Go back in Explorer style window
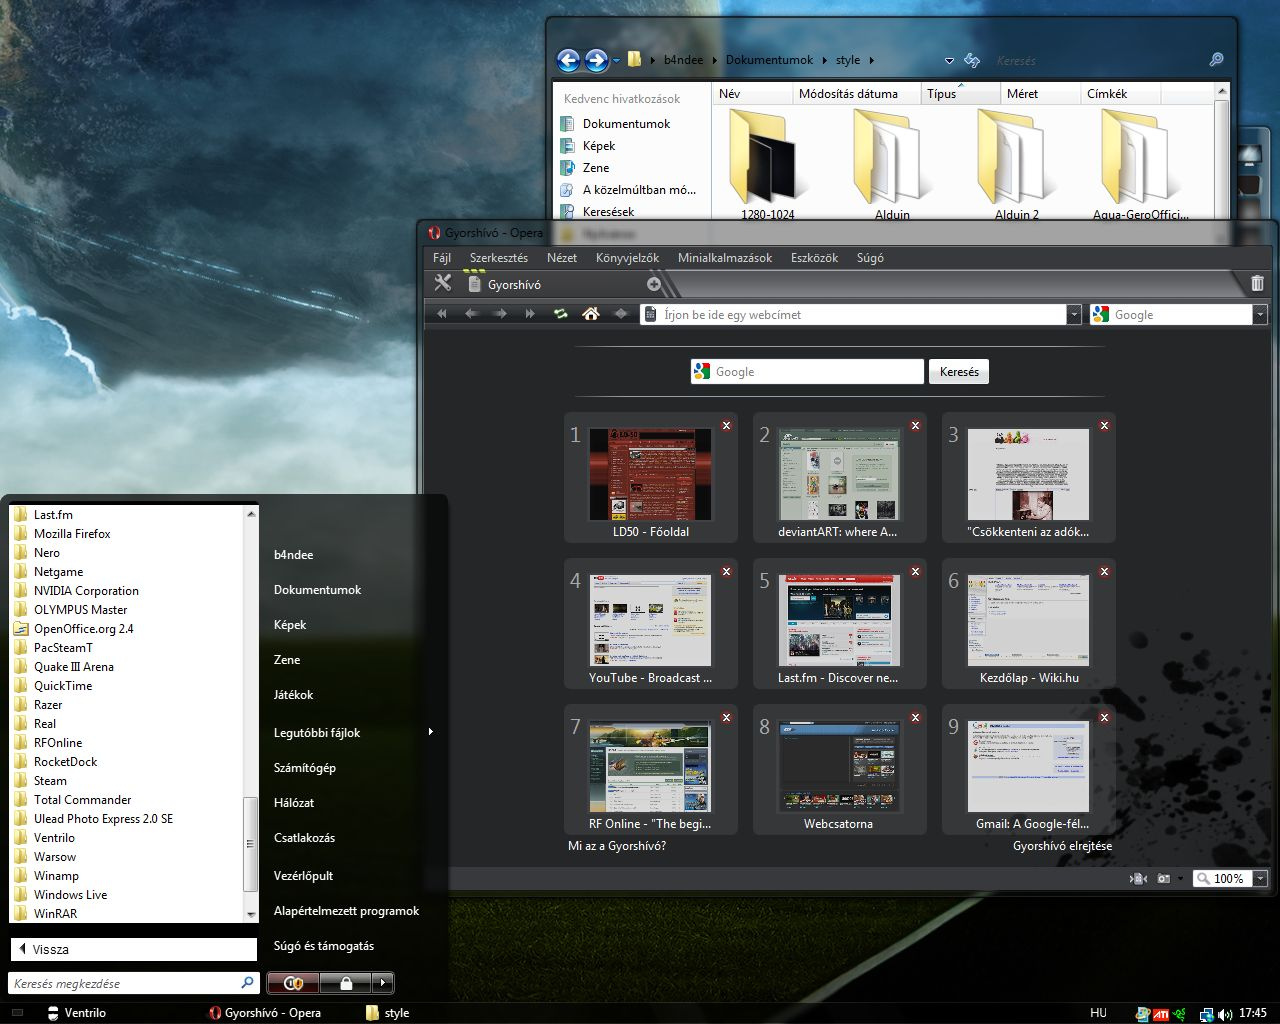The height and width of the screenshot is (1024, 1280). [x=568, y=60]
